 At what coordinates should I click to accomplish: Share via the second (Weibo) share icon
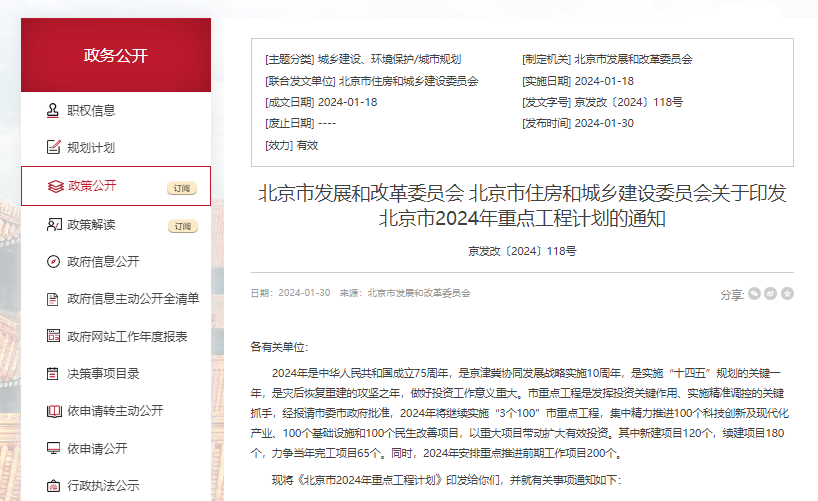pos(771,294)
